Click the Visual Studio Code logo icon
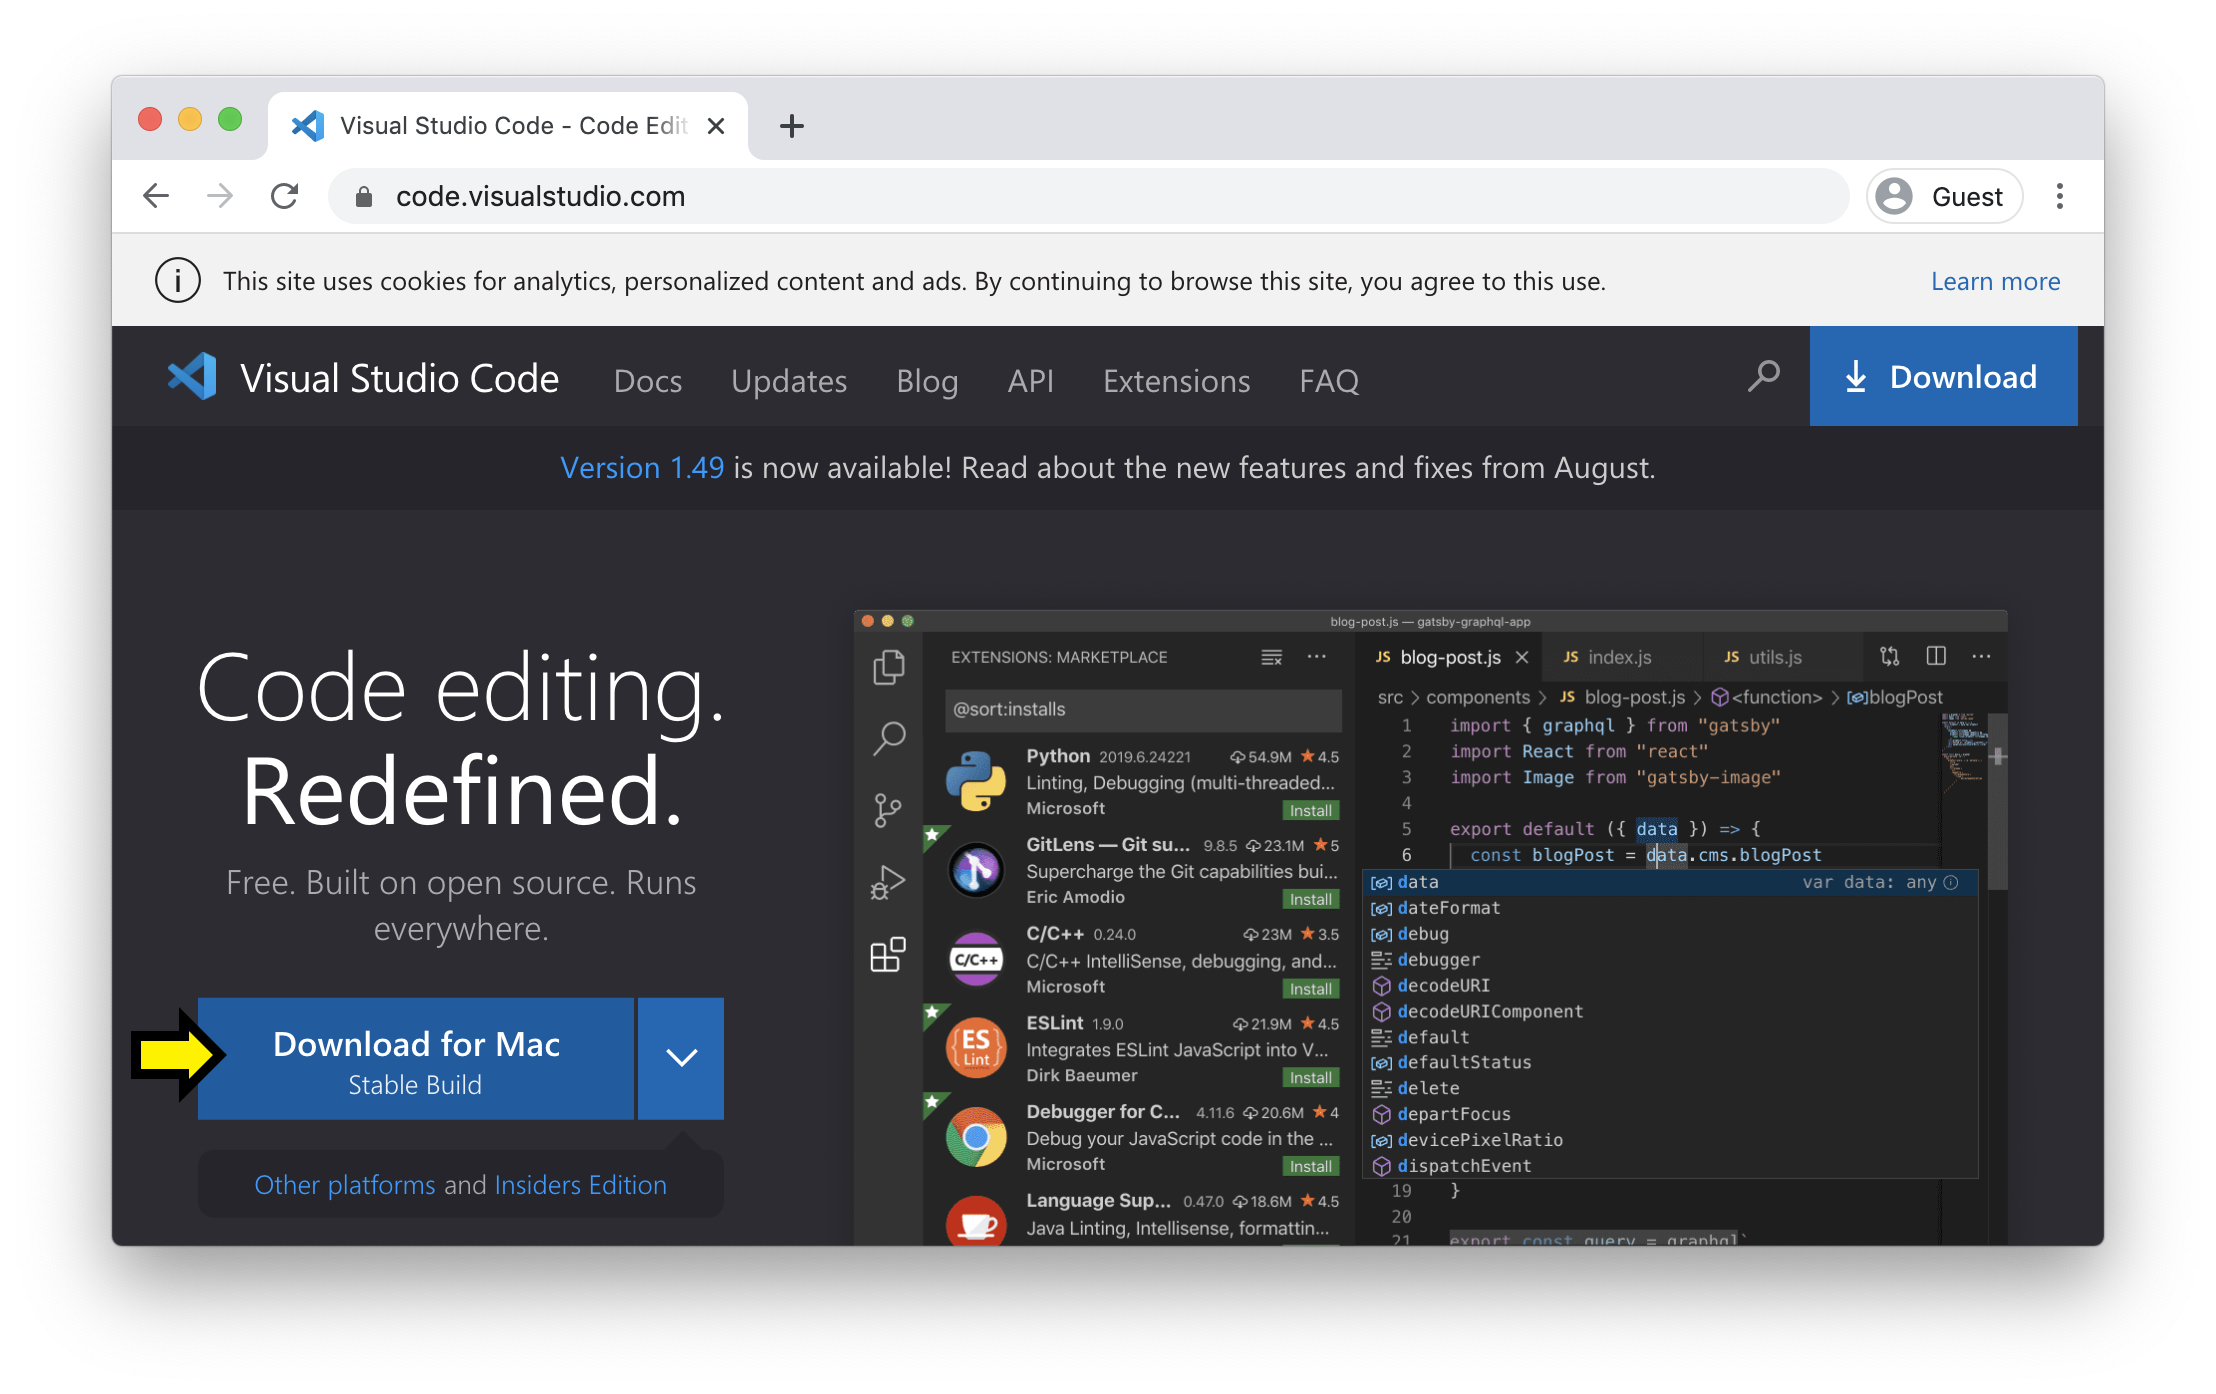2216x1394 pixels. tap(192, 377)
